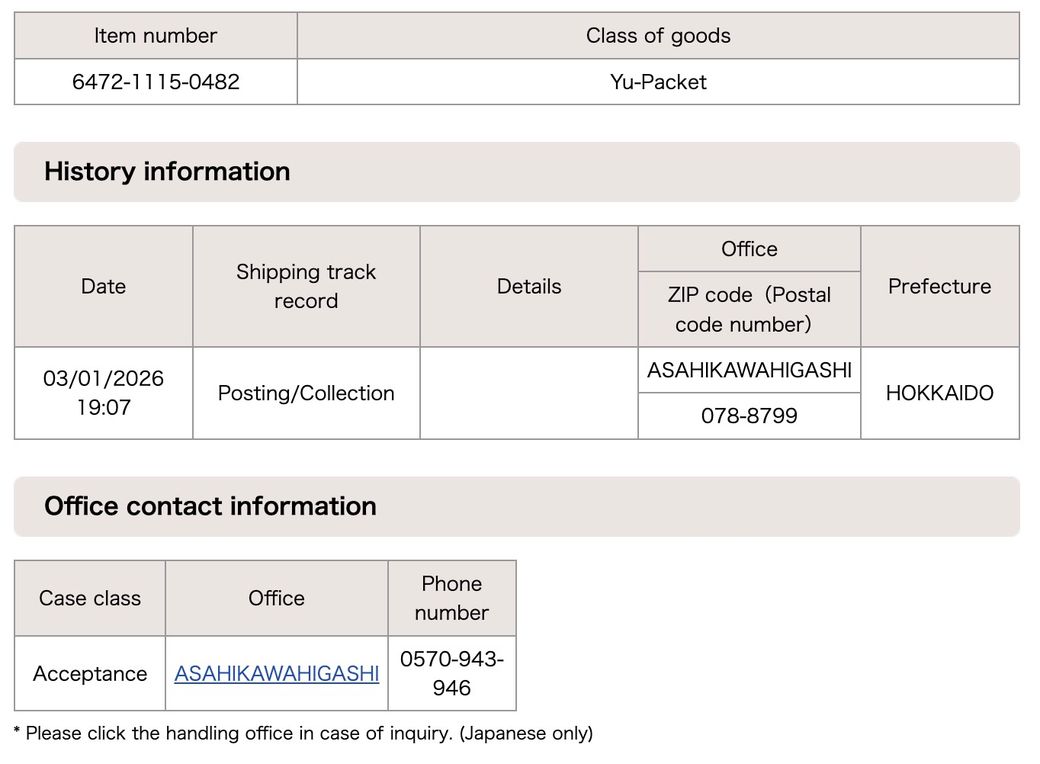Click the Prefecture column header
Screen dimensions: 1040x764
pyautogui.click(x=939, y=287)
